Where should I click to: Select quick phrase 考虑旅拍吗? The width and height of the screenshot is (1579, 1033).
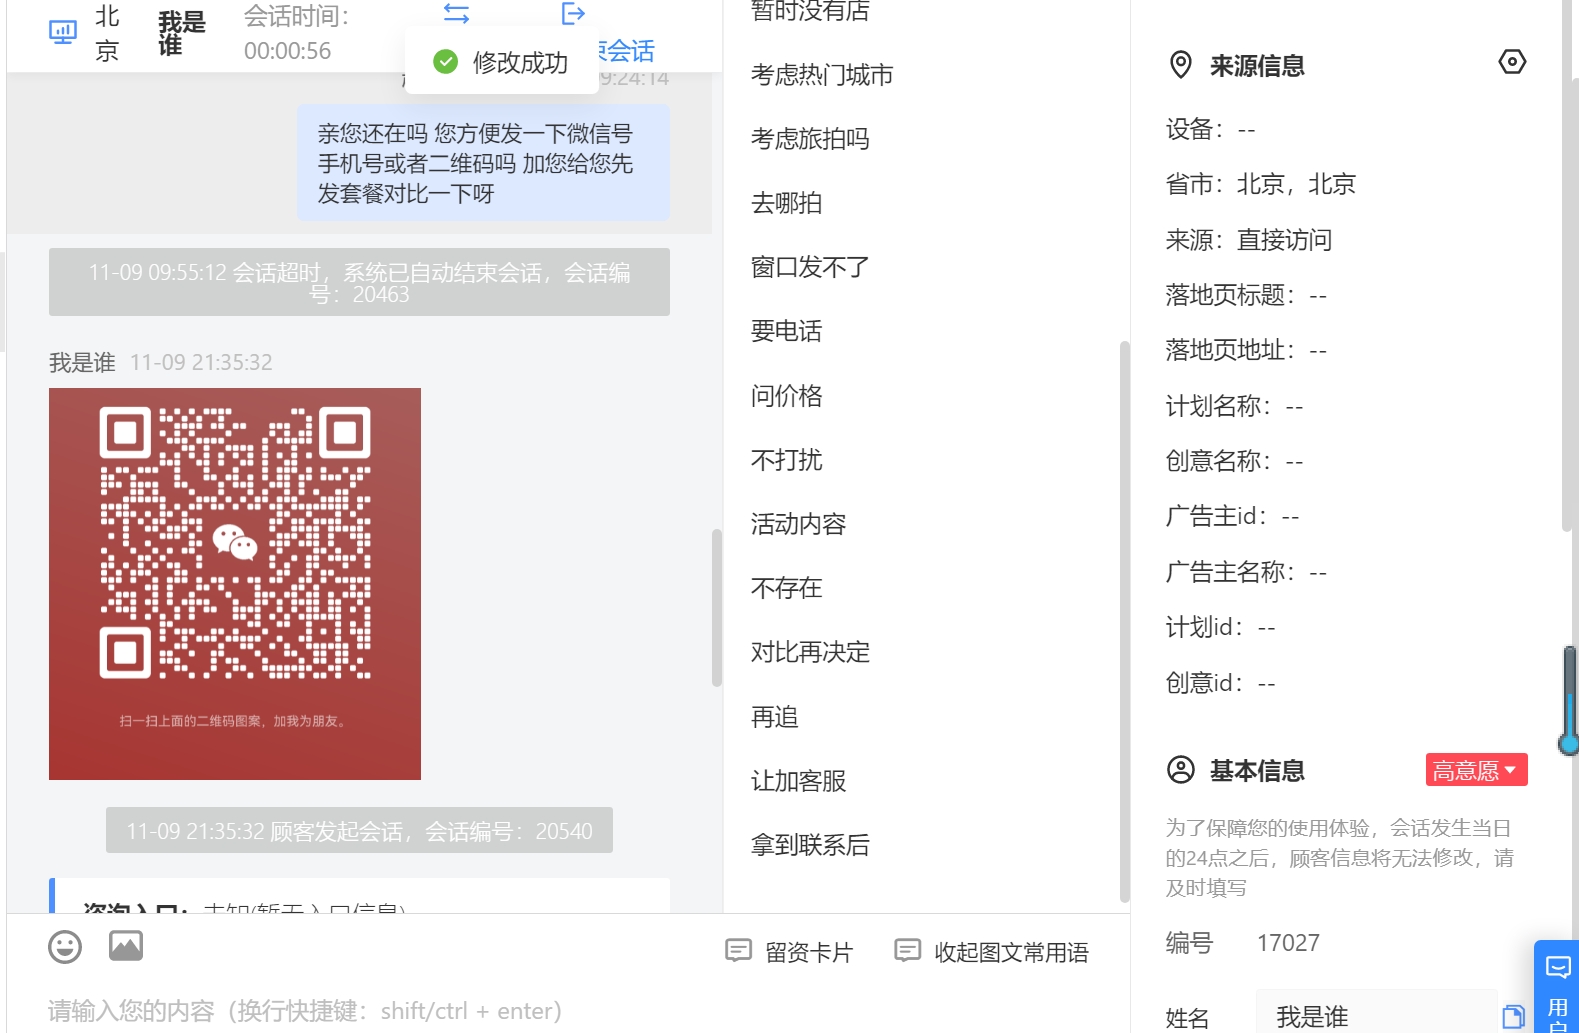[x=810, y=139]
